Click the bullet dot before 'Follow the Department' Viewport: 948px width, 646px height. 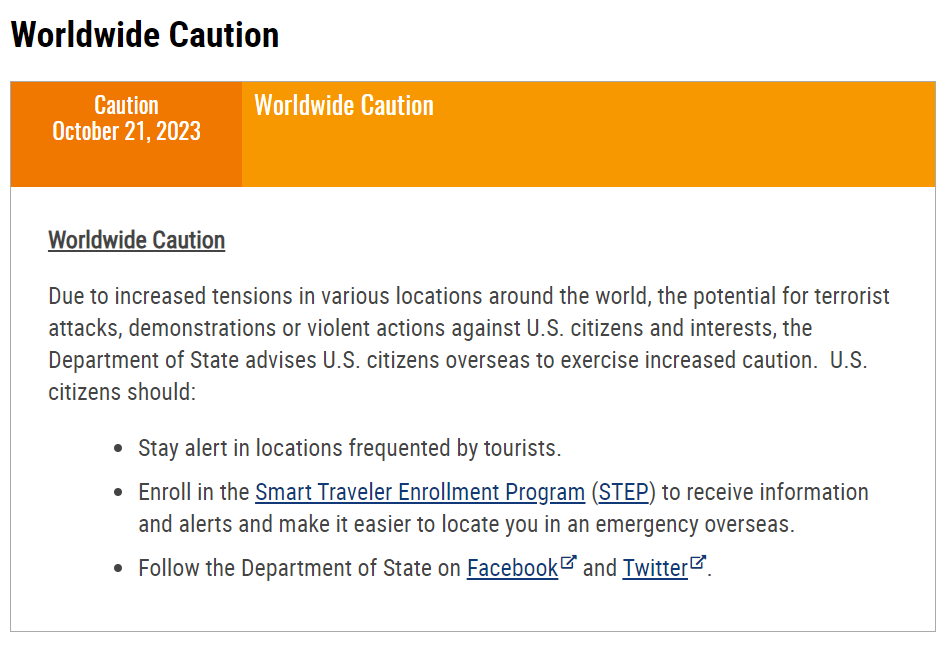point(118,569)
